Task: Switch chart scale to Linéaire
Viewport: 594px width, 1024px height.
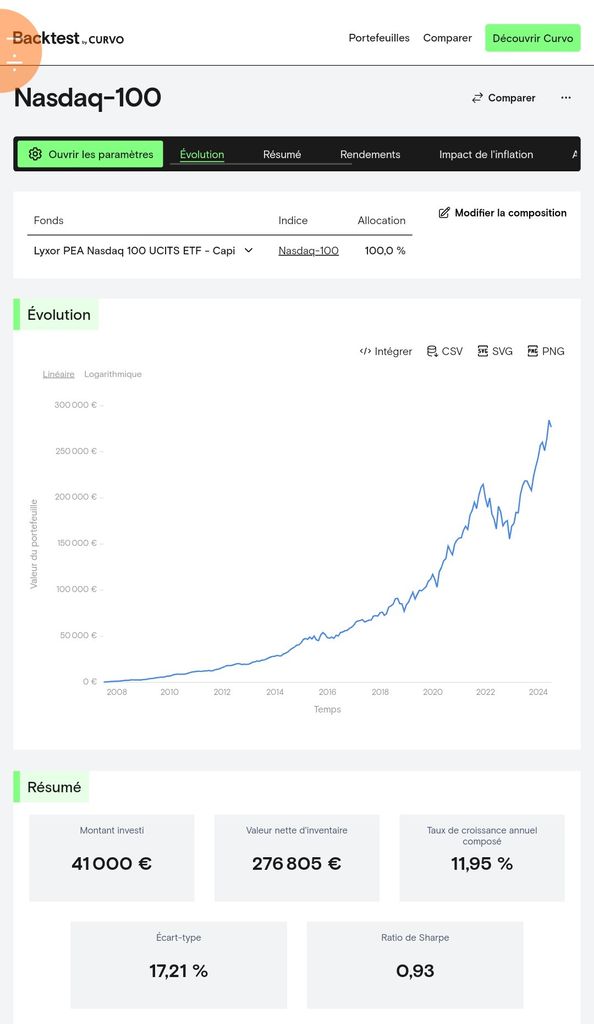Action: (x=59, y=374)
